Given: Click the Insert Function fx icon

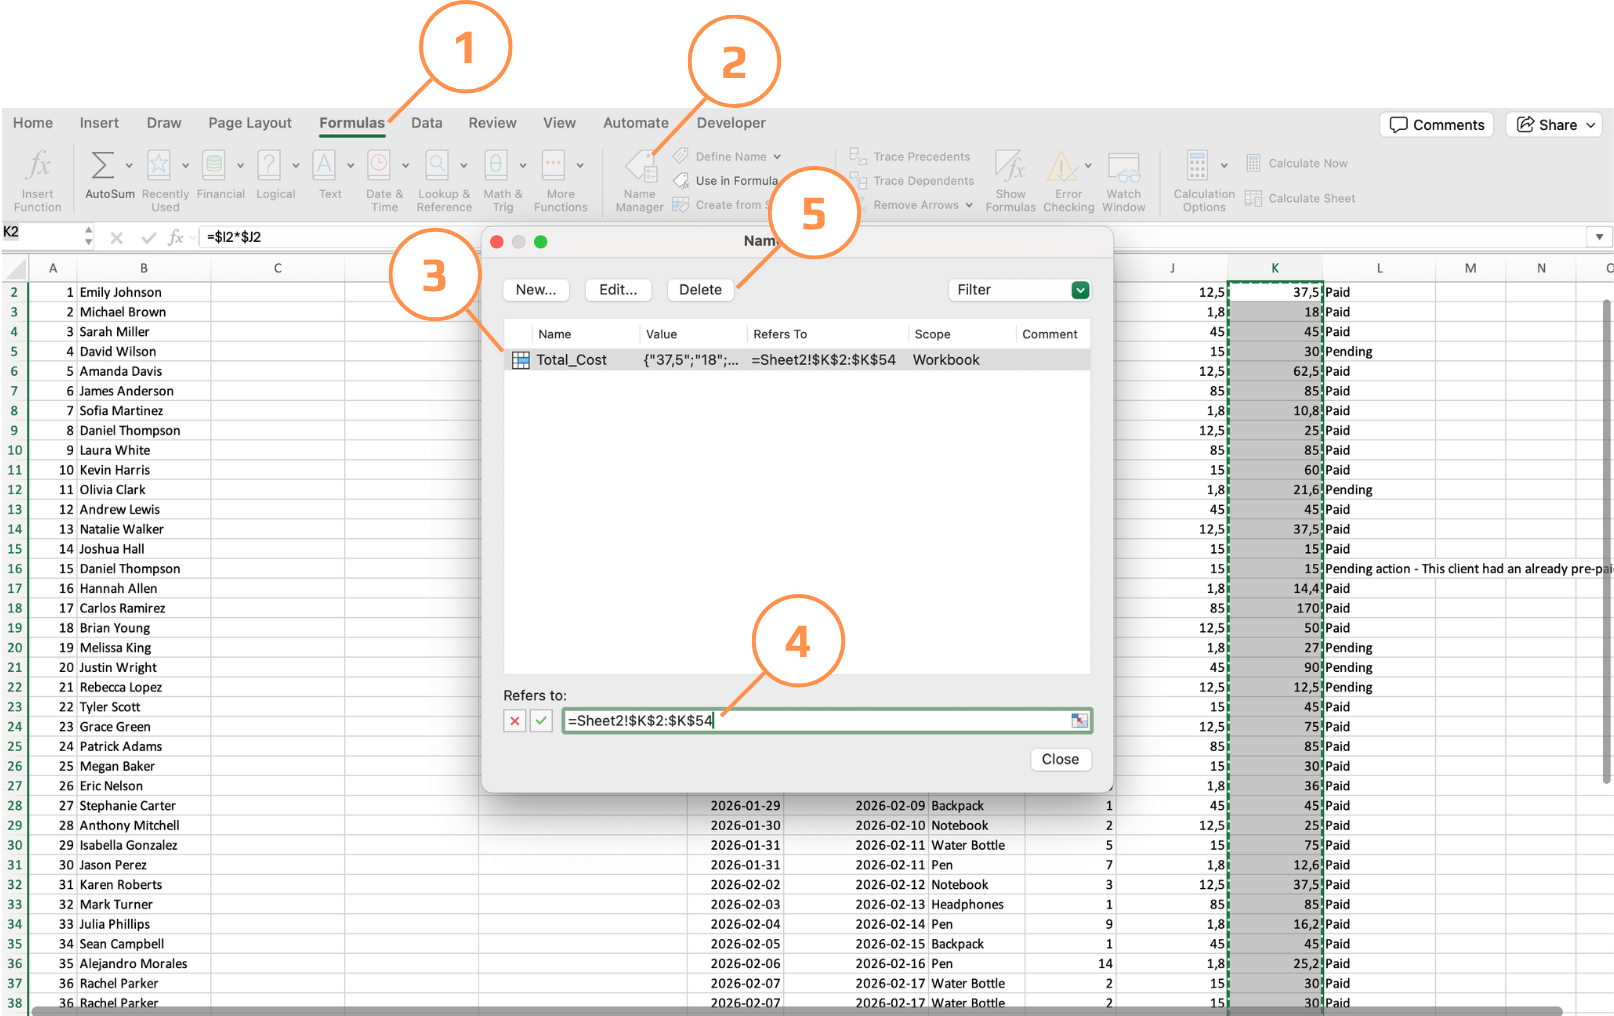Looking at the screenshot, I should (x=38, y=166).
